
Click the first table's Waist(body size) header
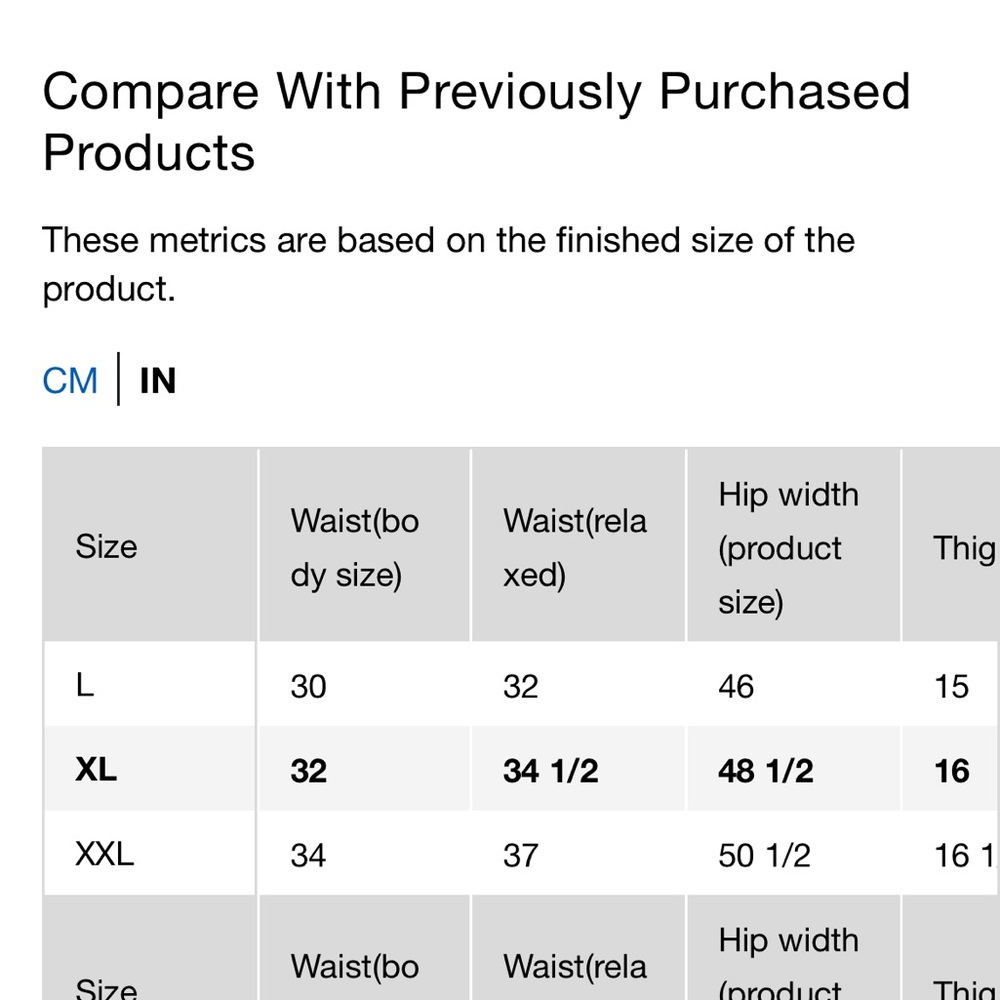tap(354, 547)
